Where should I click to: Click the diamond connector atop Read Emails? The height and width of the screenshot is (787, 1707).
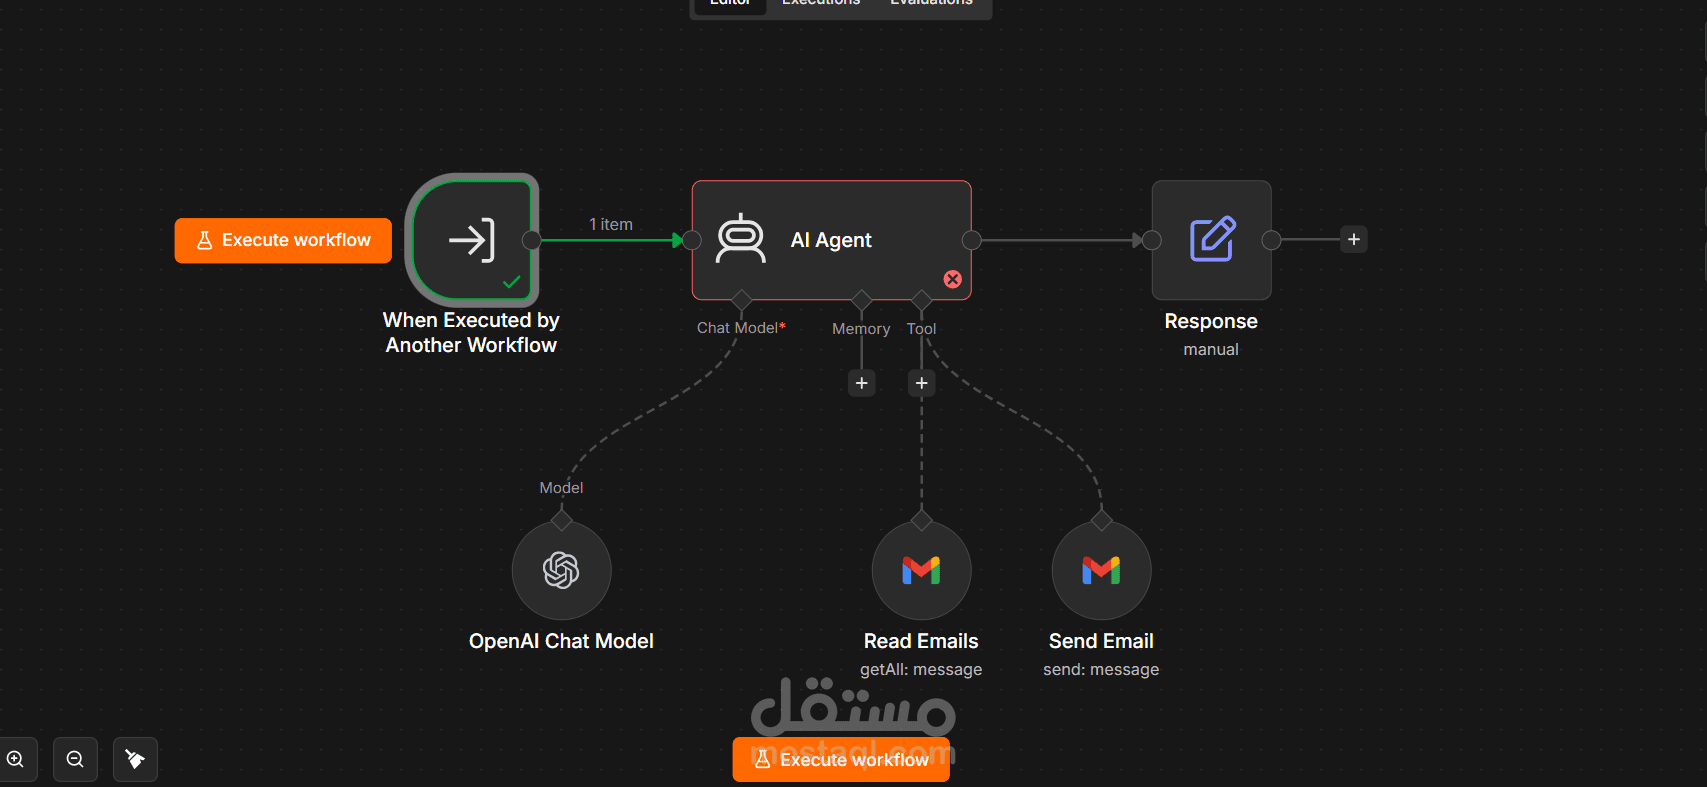click(921, 521)
